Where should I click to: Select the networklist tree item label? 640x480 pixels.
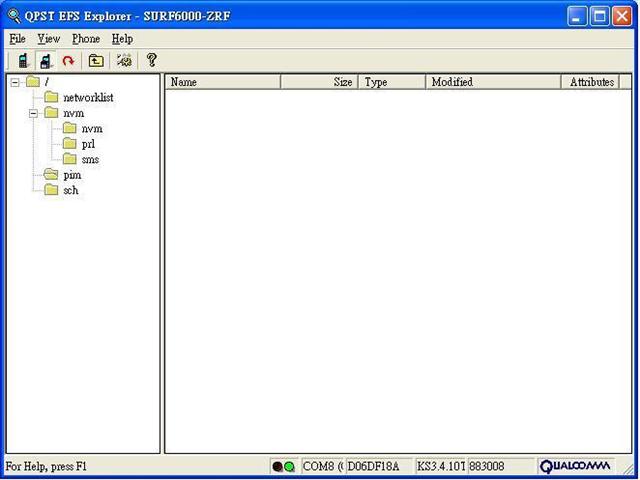click(88, 98)
